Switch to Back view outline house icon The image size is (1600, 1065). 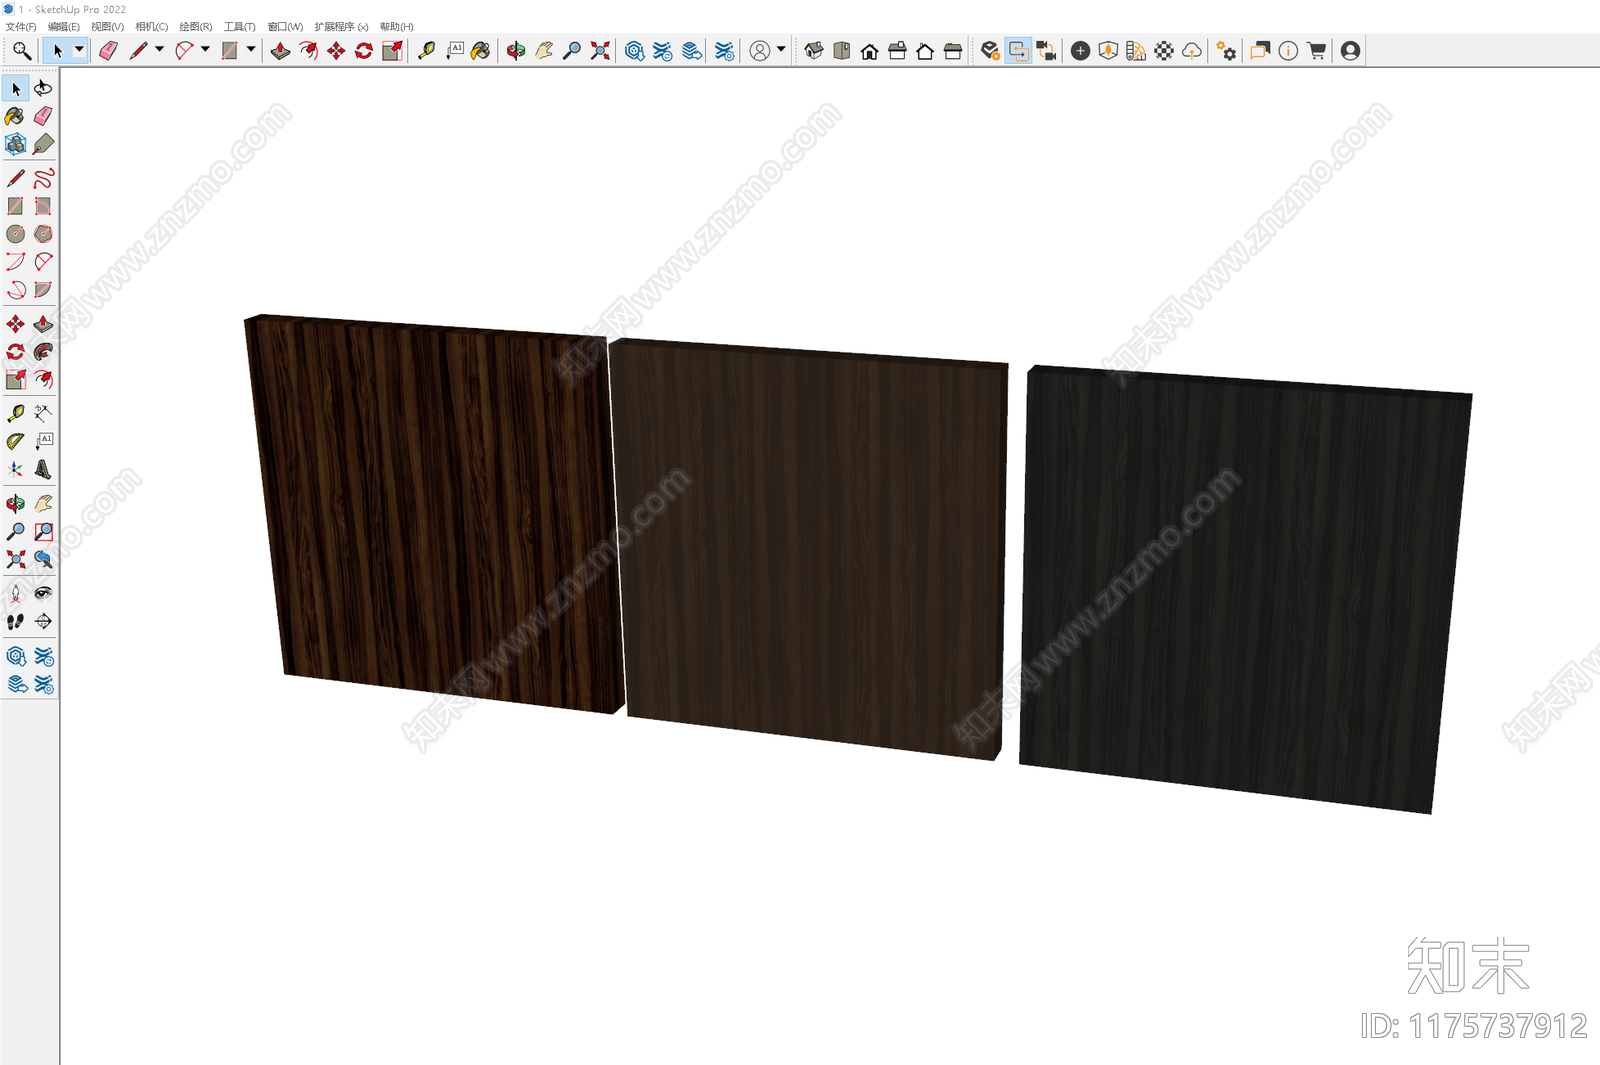(x=925, y=50)
